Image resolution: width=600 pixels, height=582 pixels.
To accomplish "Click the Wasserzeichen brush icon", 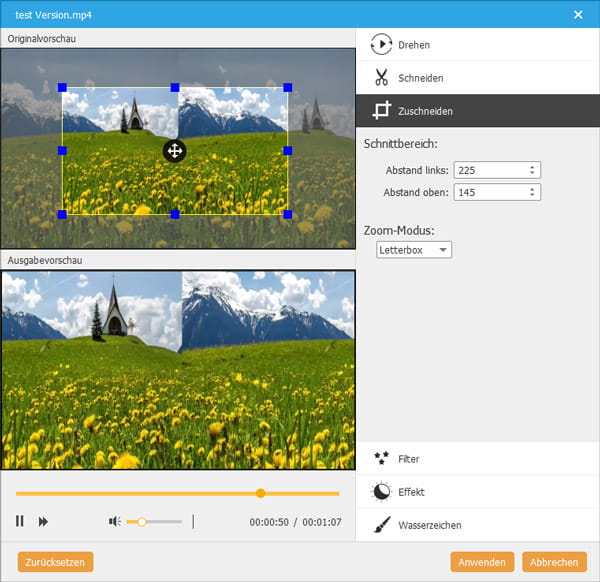I will (x=382, y=525).
